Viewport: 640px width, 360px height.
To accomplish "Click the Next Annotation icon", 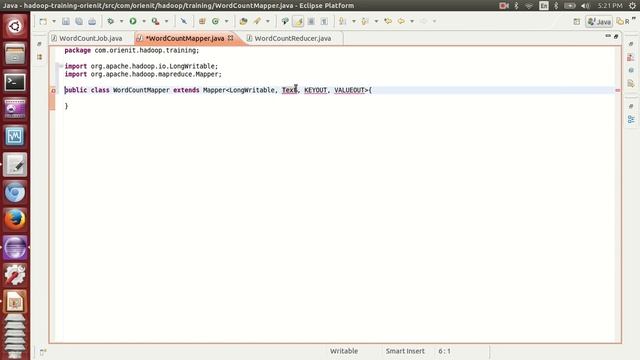I will point(342,21).
